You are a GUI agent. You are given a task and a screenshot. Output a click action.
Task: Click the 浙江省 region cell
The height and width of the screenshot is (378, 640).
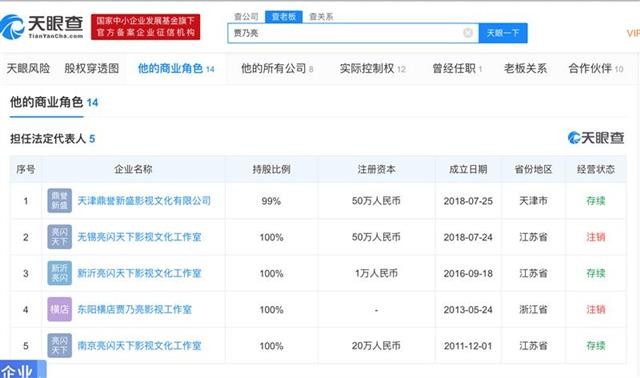coord(533,310)
